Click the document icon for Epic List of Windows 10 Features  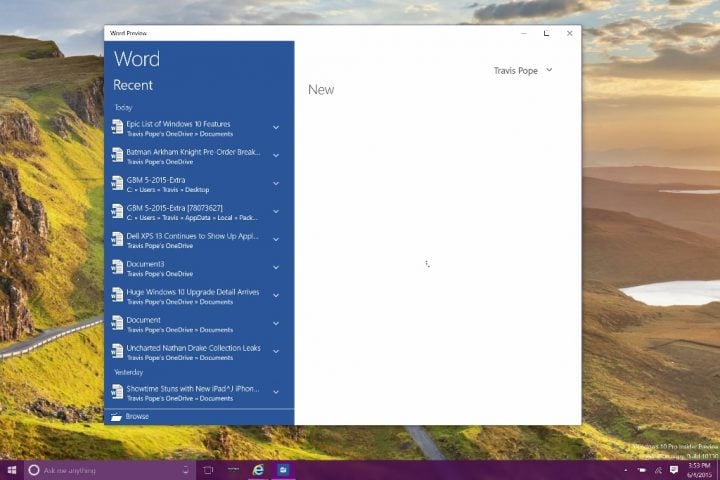click(x=117, y=127)
